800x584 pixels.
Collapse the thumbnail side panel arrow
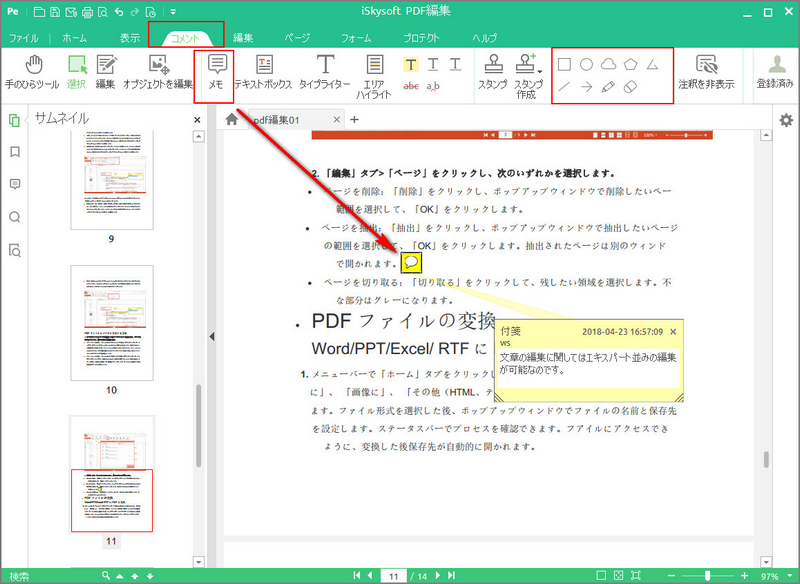tap(212, 336)
